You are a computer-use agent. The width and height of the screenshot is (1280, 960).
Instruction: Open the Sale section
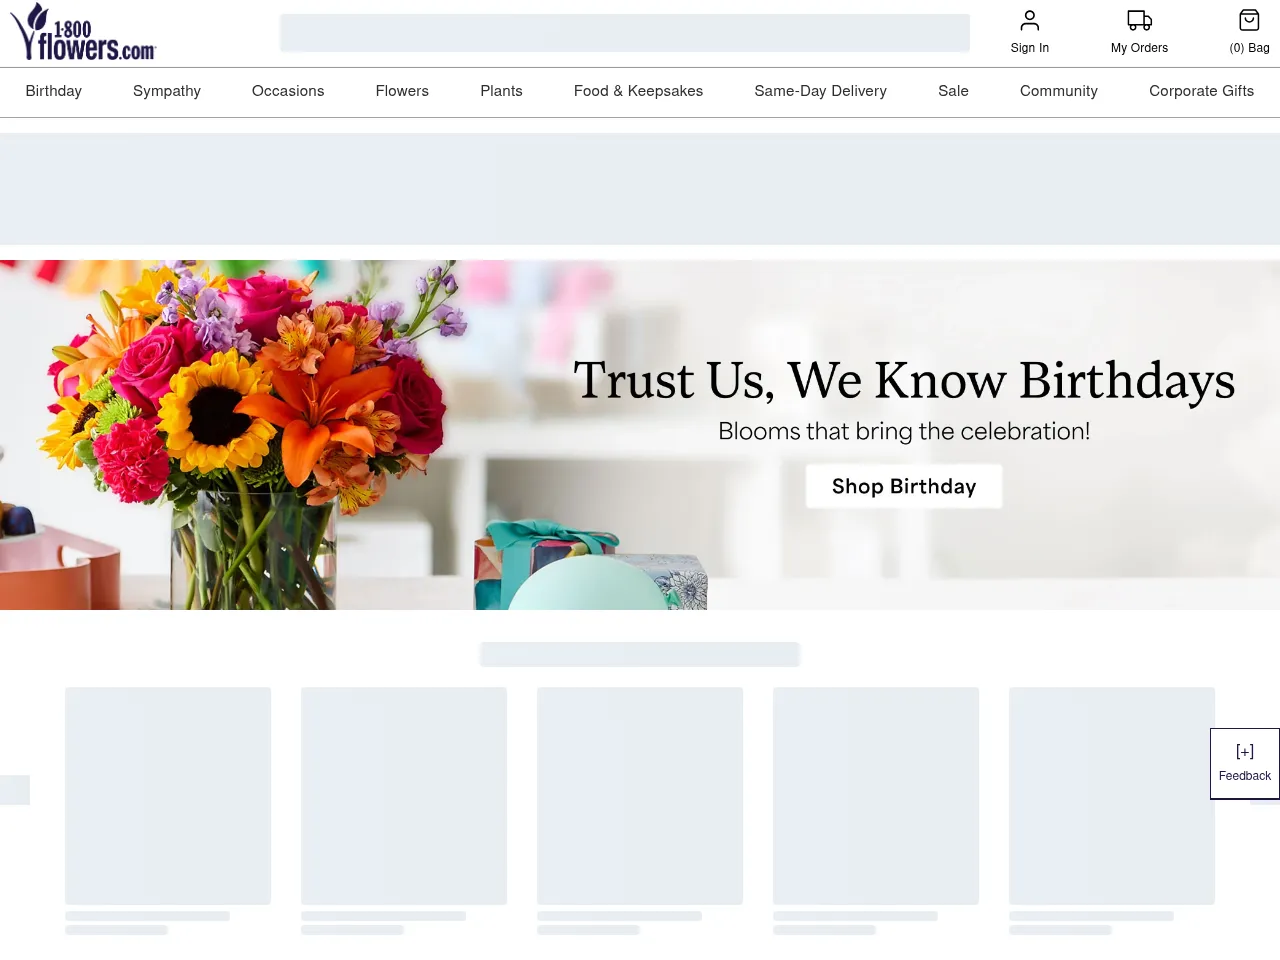pyautogui.click(x=953, y=91)
